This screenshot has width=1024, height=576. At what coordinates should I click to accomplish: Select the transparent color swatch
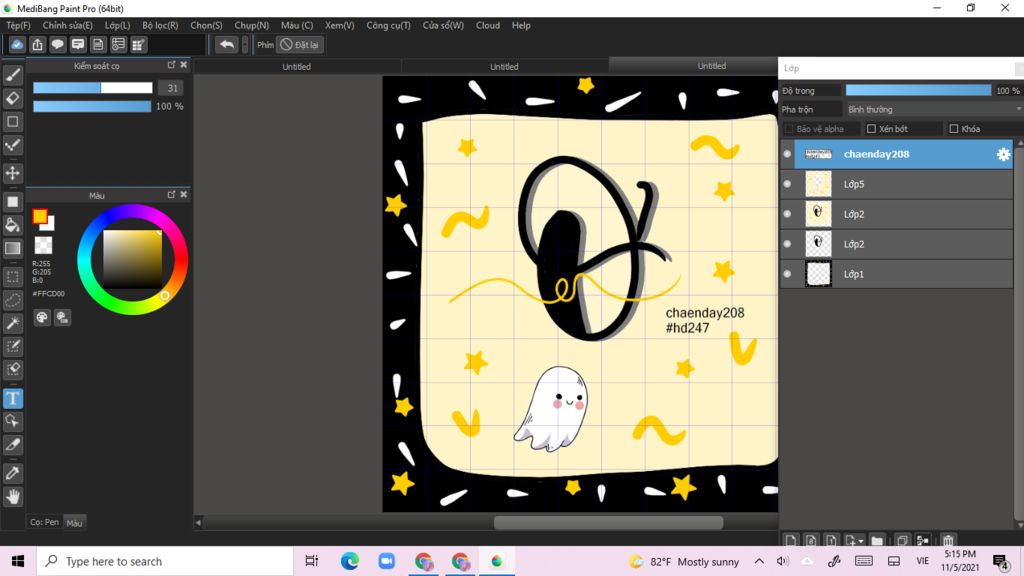43,245
